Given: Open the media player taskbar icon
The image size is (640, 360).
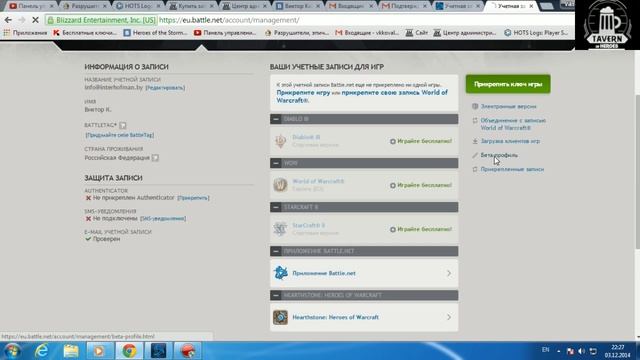Looking at the screenshot, I should [x=100, y=351].
